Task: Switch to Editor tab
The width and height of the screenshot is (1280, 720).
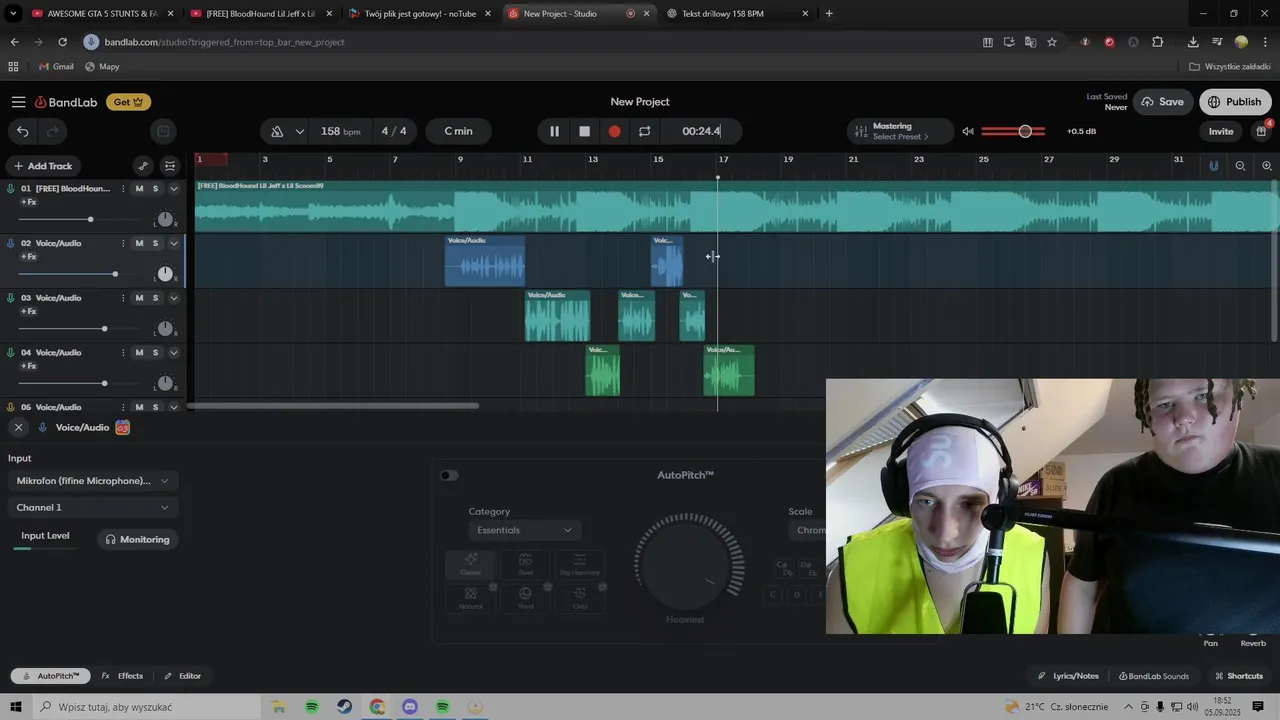Action: coord(183,676)
